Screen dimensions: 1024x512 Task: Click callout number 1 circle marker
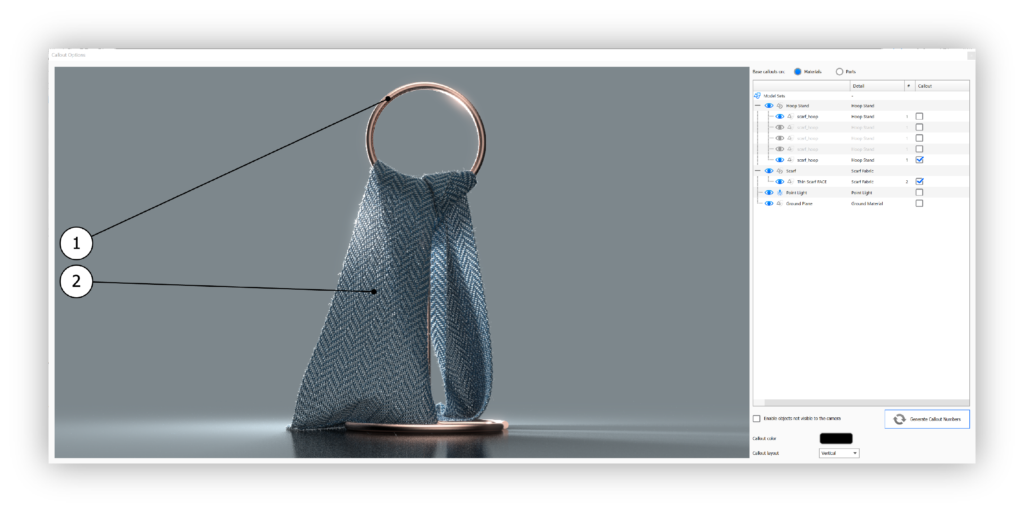[x=76, y=242]
